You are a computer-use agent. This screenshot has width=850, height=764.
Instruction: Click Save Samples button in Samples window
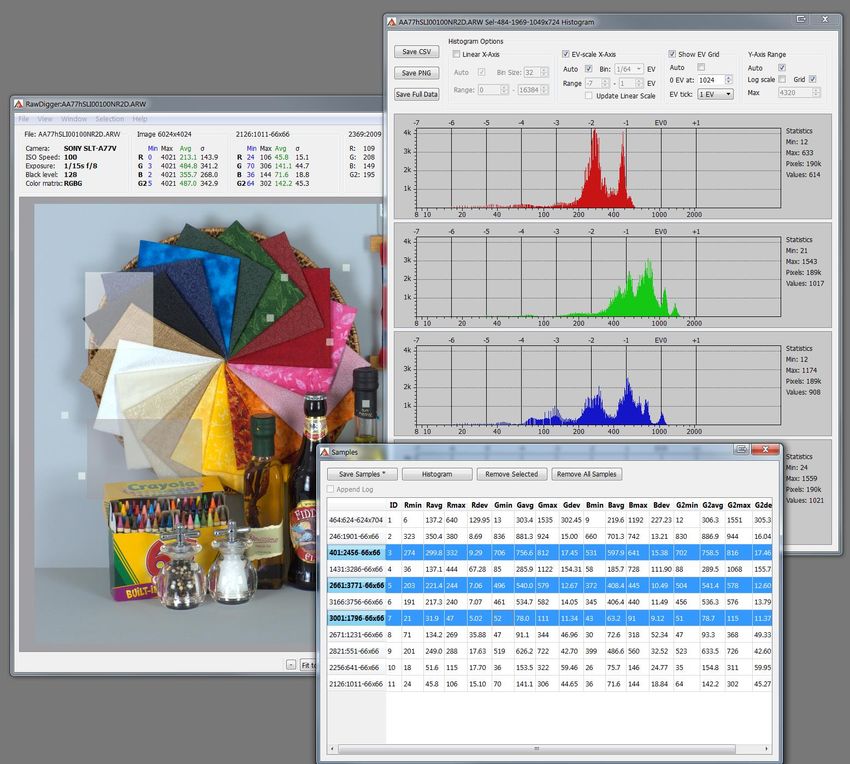coord(362,474)
